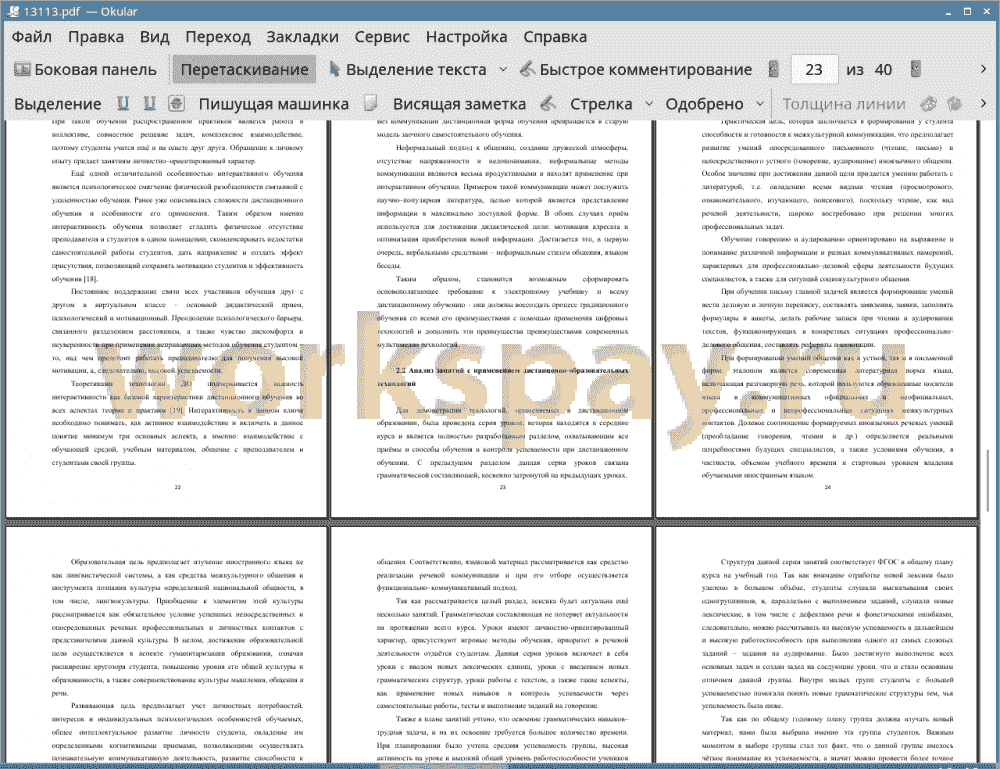
Task: Click the Okular app icon in title bar
Action: click(12, 11)
